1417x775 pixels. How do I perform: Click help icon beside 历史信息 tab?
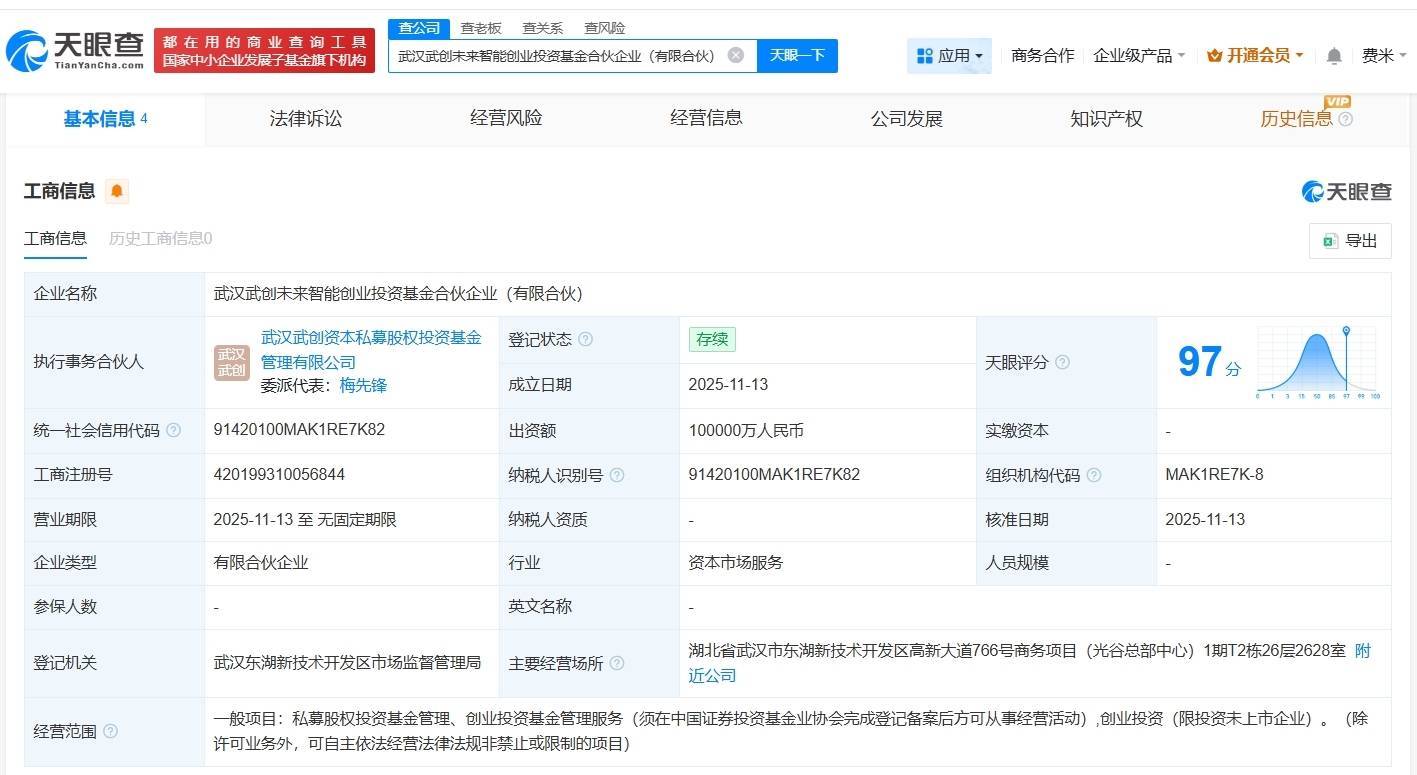[x=1346, y=120]
